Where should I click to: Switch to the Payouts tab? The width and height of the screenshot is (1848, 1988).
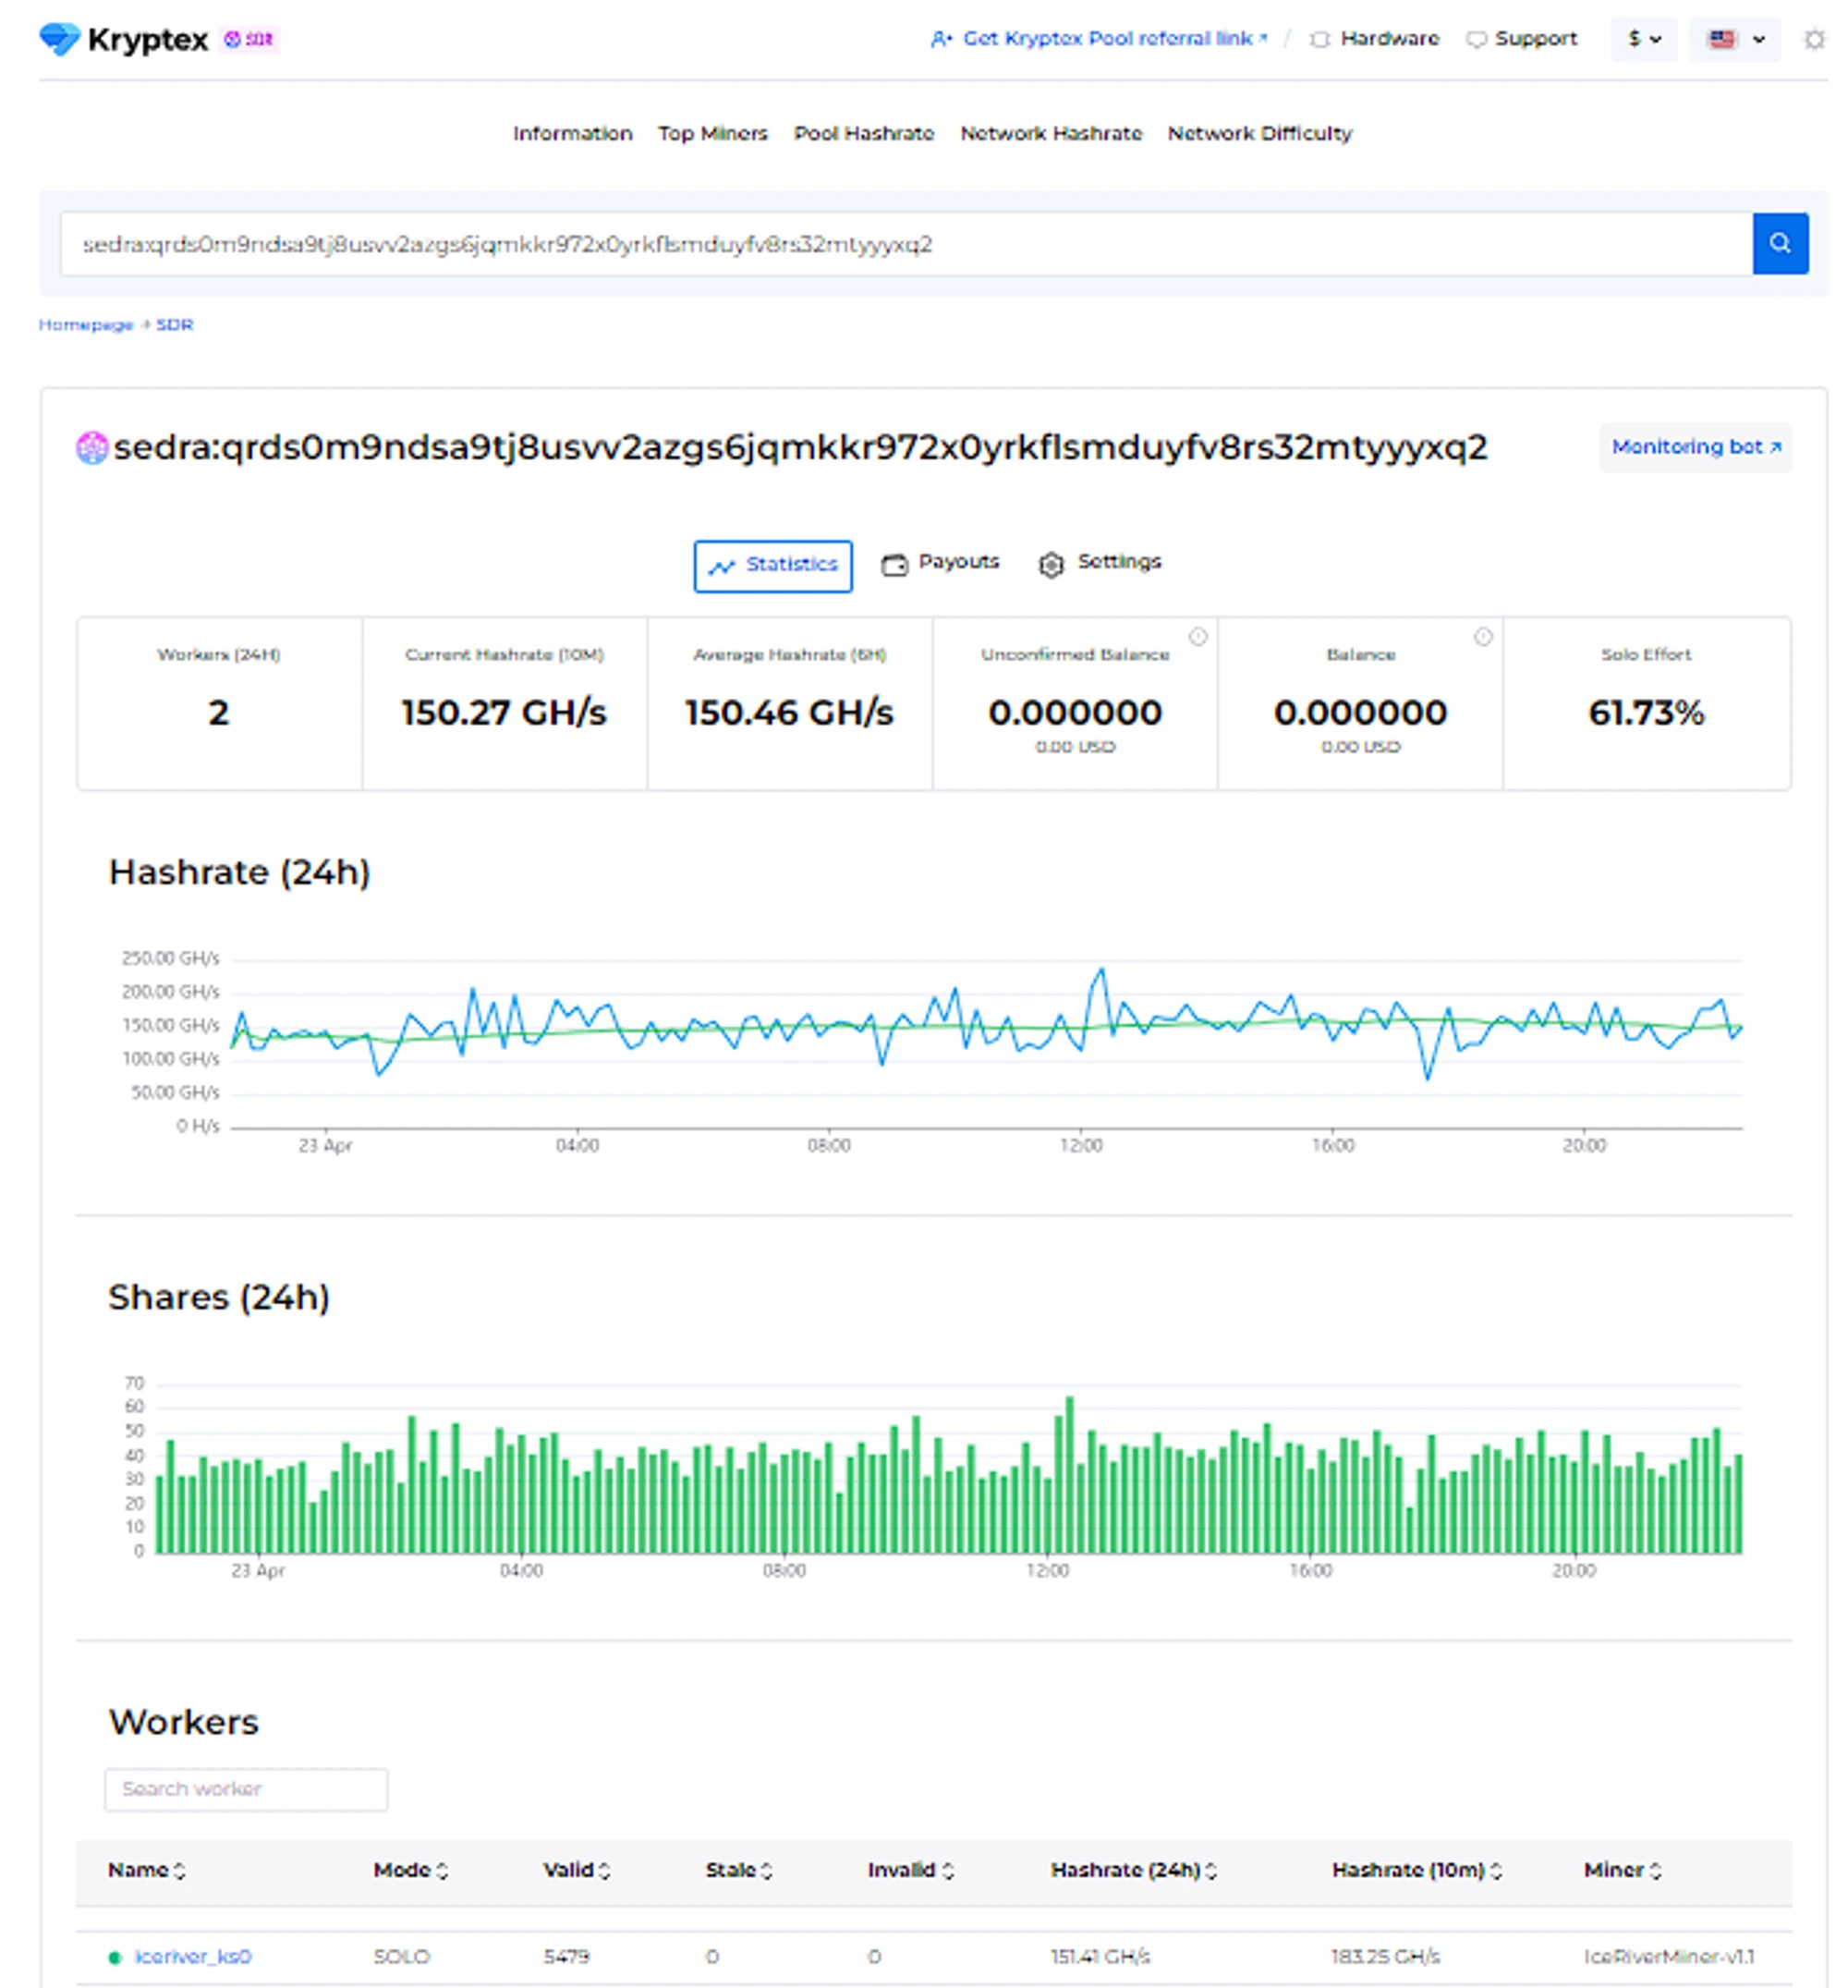point(940,563)
